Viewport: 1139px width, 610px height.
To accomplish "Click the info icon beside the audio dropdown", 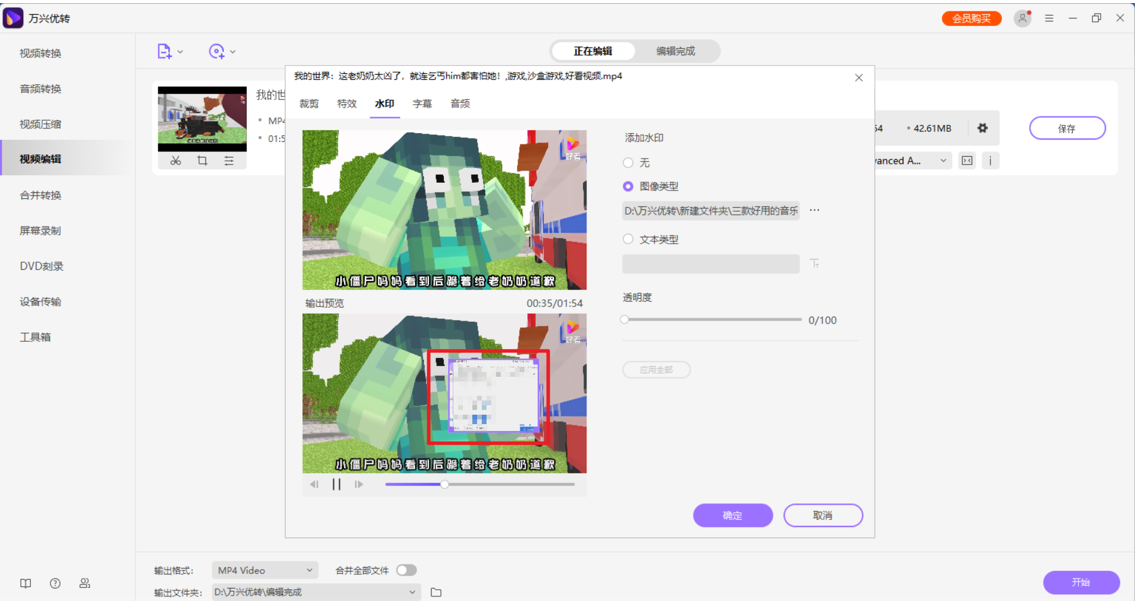I will pos(990,161).
